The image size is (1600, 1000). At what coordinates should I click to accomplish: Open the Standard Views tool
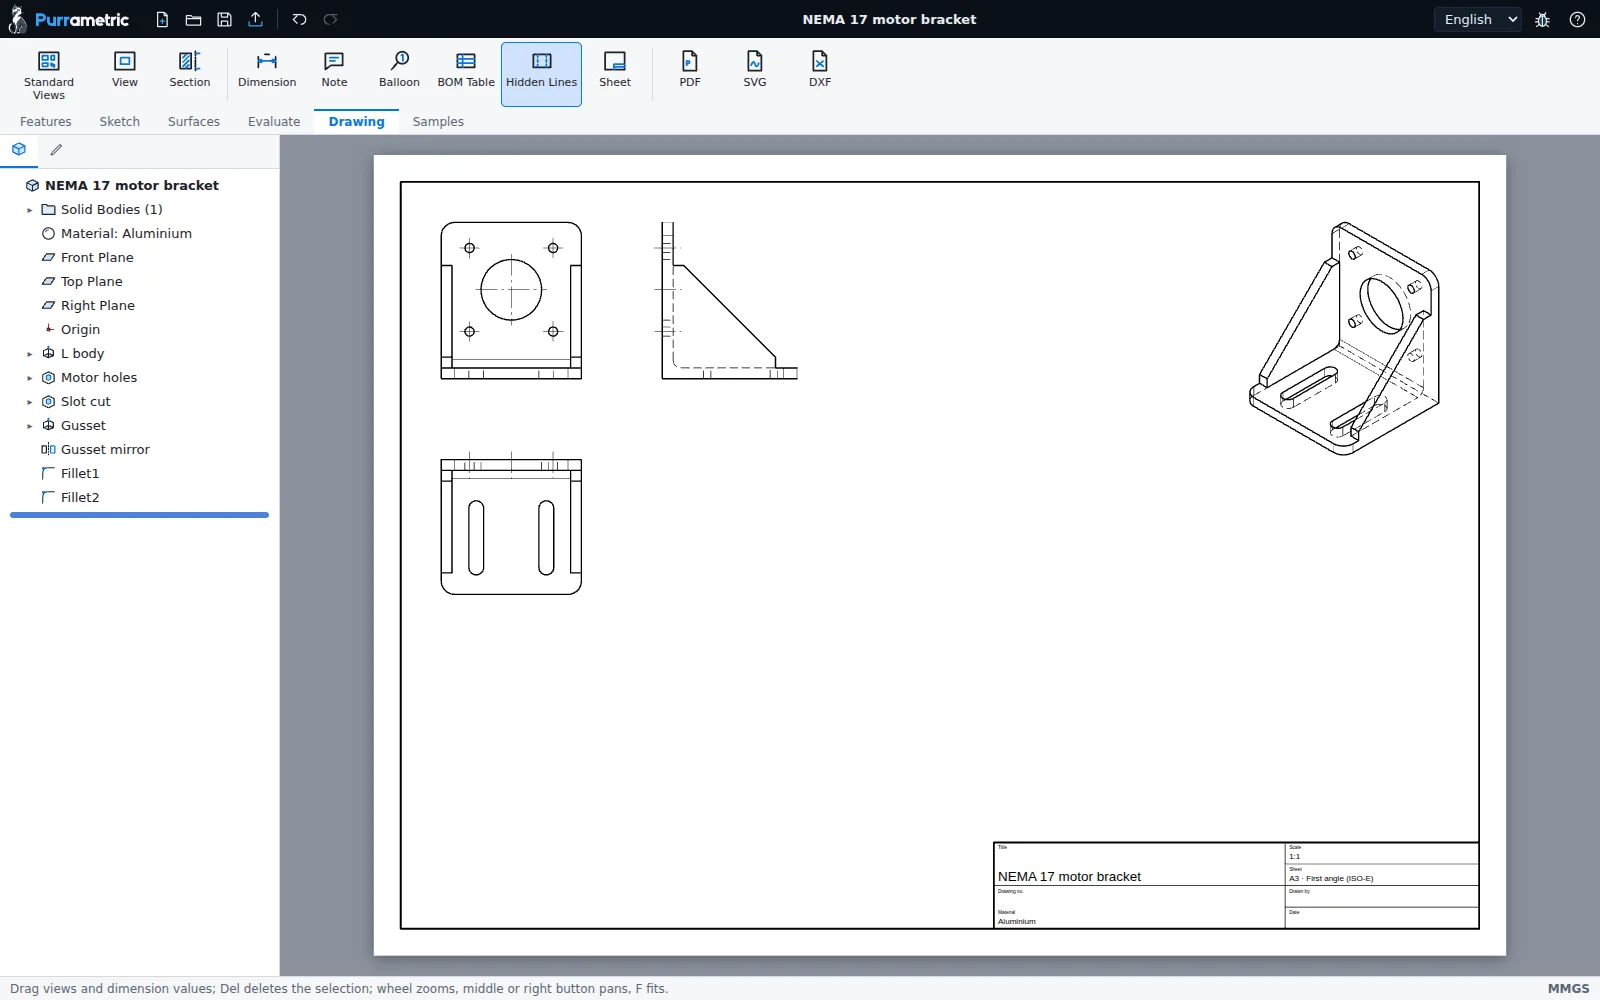click(x=49, y=74)
